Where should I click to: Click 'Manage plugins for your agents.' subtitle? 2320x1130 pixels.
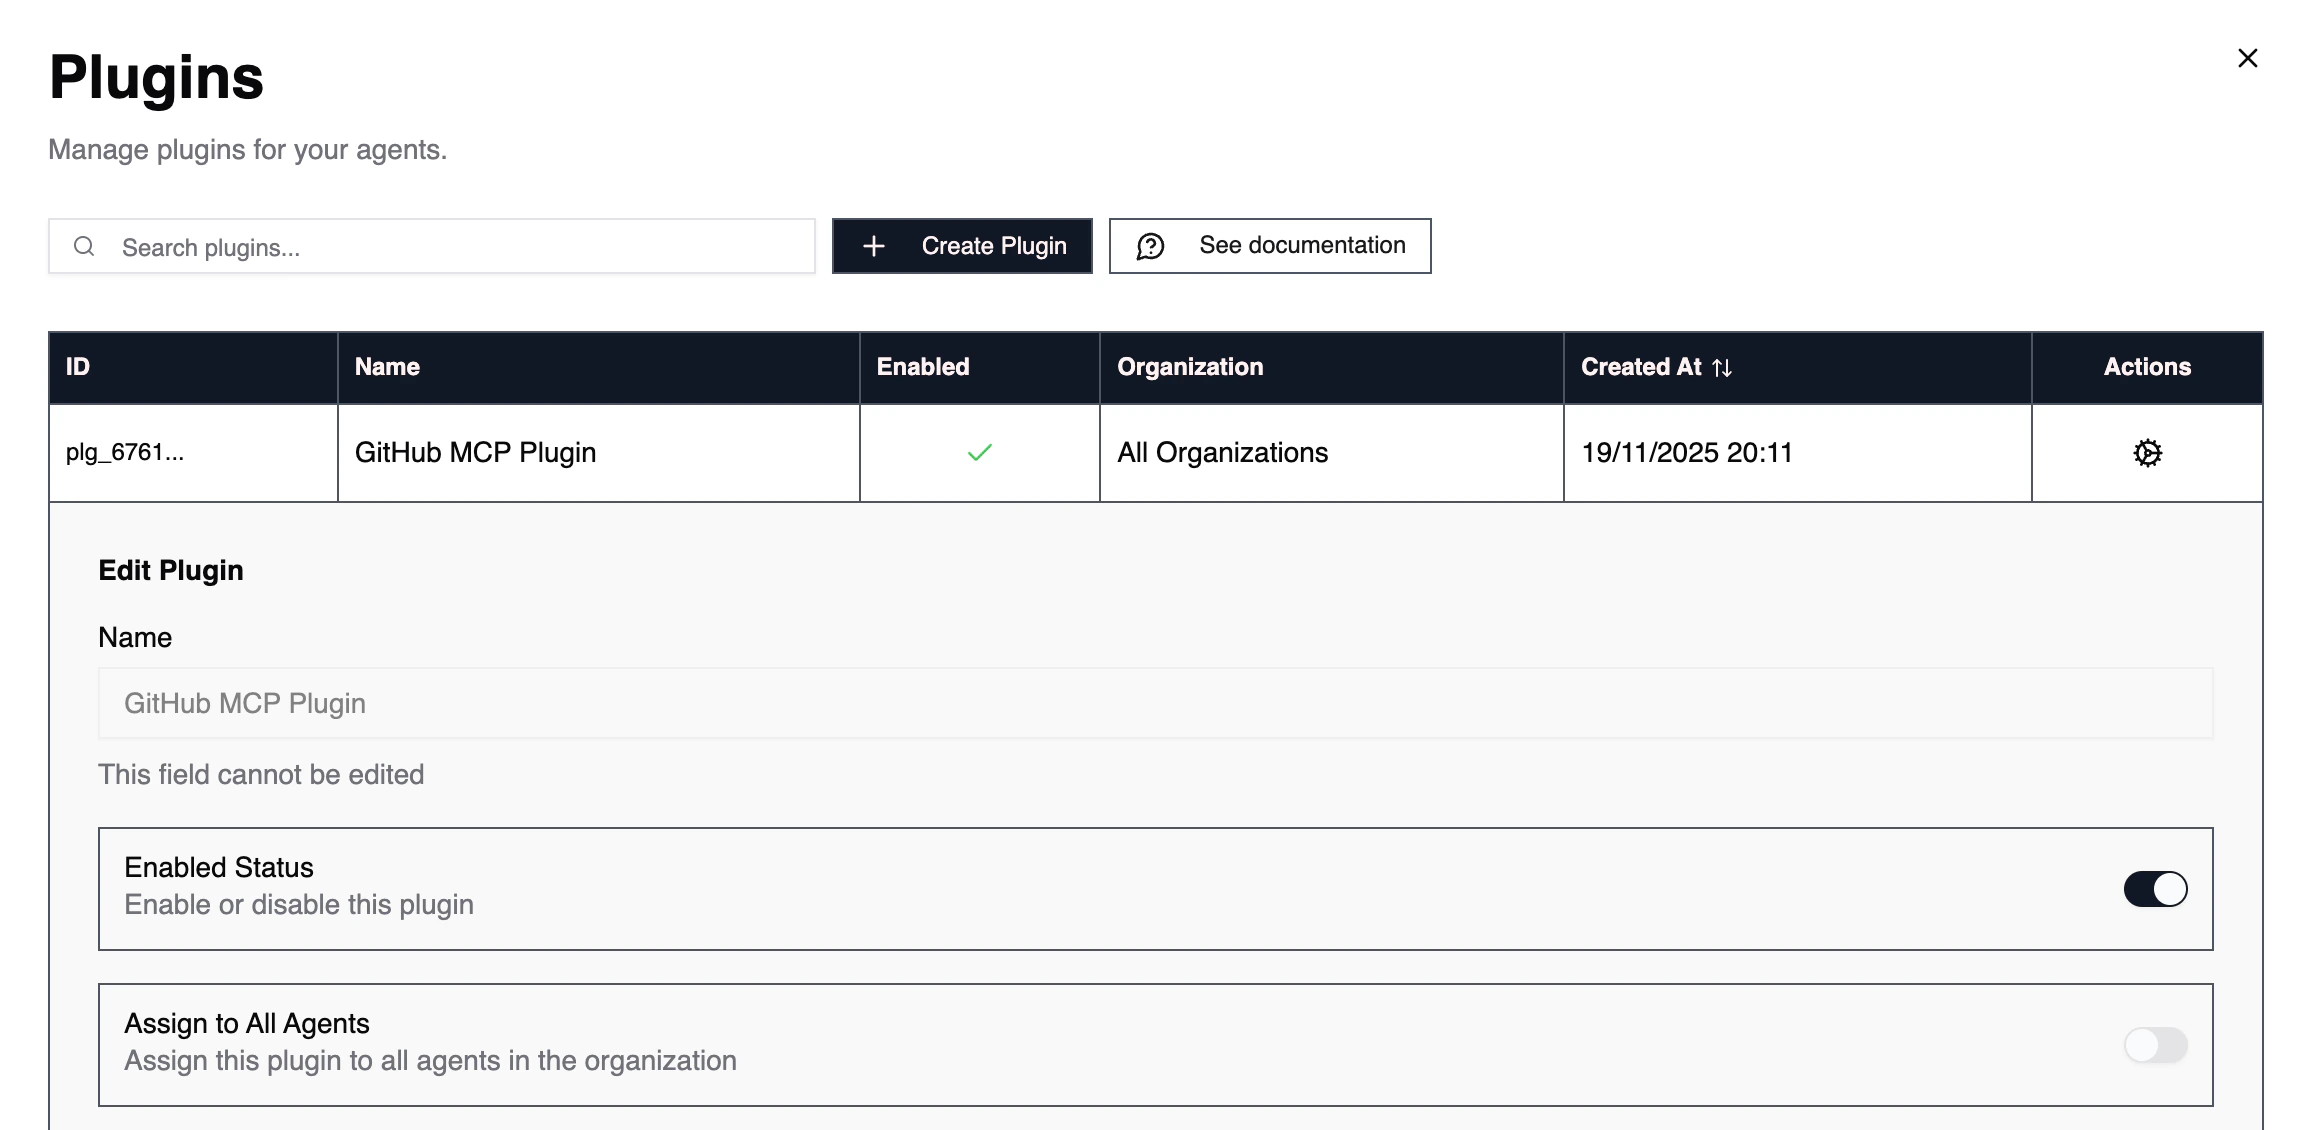(x=248, y=150)
